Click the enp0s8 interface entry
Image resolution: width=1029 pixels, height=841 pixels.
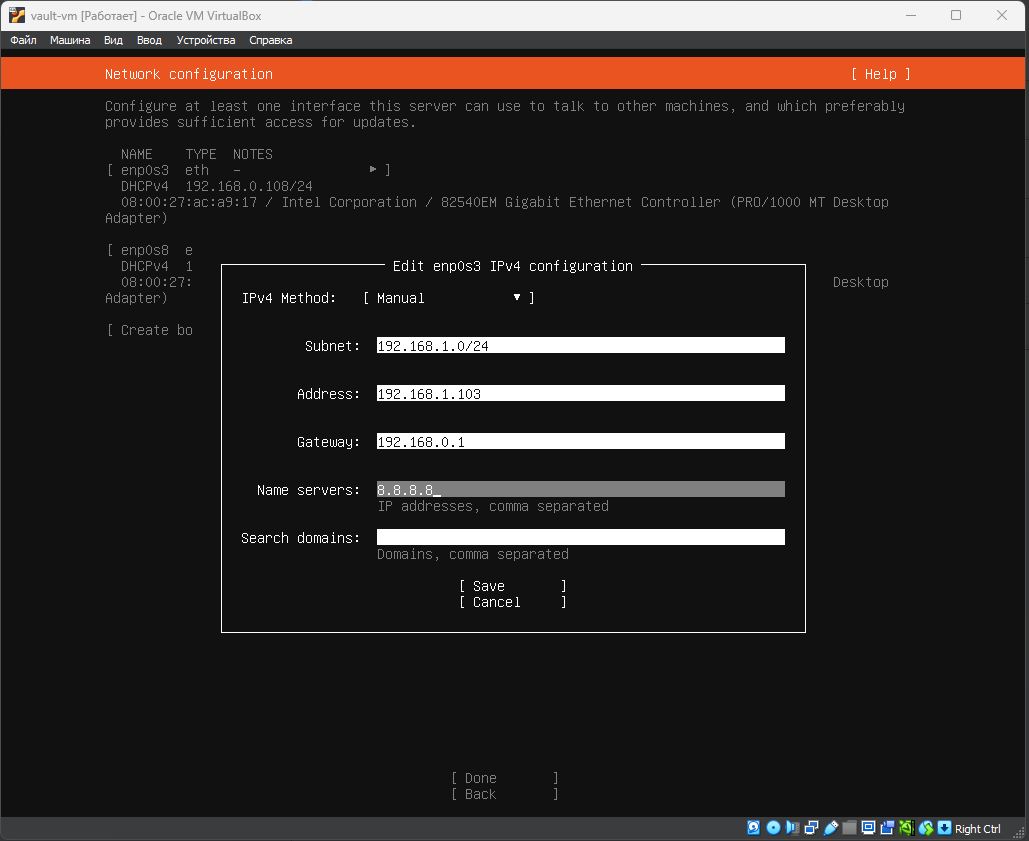(150, 250)
